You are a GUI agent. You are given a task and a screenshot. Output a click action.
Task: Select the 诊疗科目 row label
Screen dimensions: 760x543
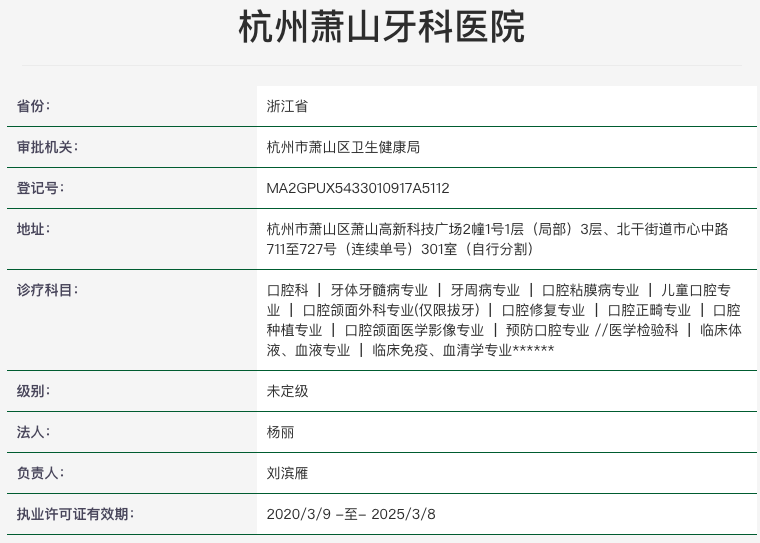tap(47, 290)
